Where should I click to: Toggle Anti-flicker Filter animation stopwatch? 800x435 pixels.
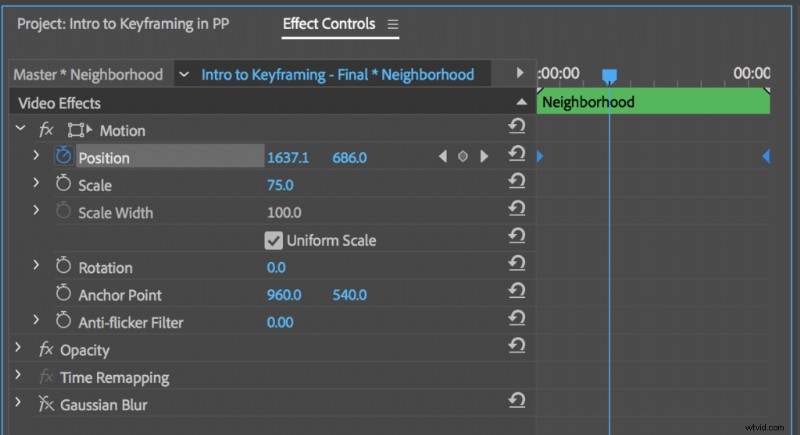63,320
